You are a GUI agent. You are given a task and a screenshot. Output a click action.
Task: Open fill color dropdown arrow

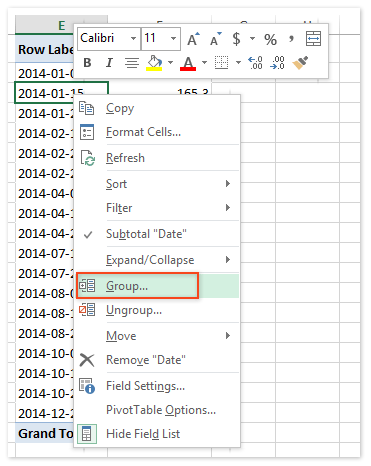click(171, 62)
